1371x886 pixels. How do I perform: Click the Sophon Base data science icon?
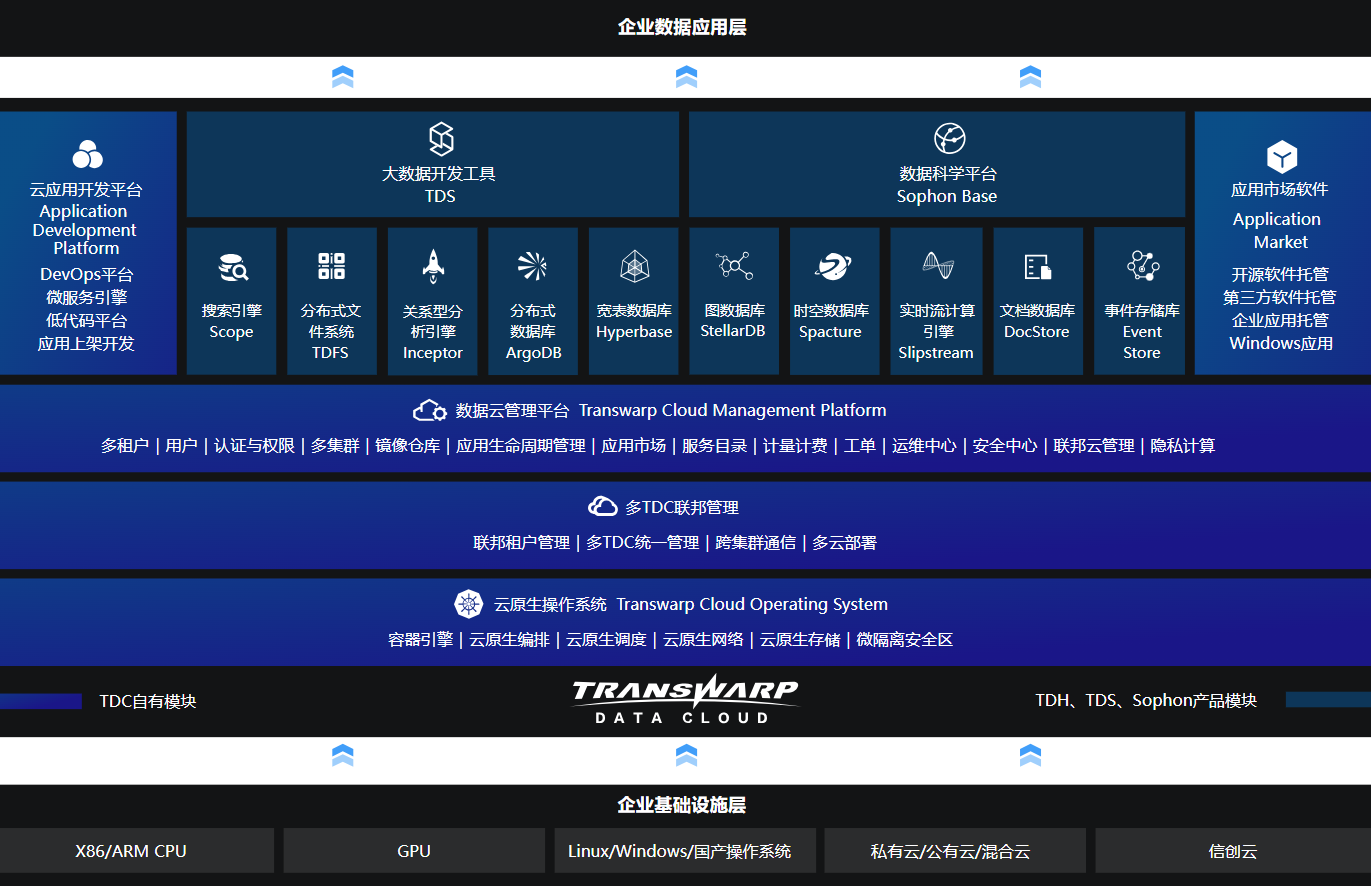[949, 139]
